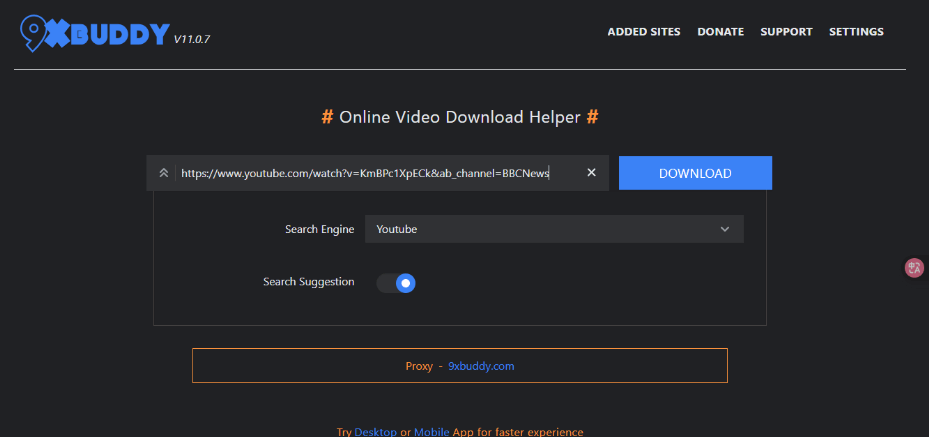The width and height of the screenshot is (929, 437).
Task: Open the Mobile app link
Action: pyautogui.click(x=432, y=432)
